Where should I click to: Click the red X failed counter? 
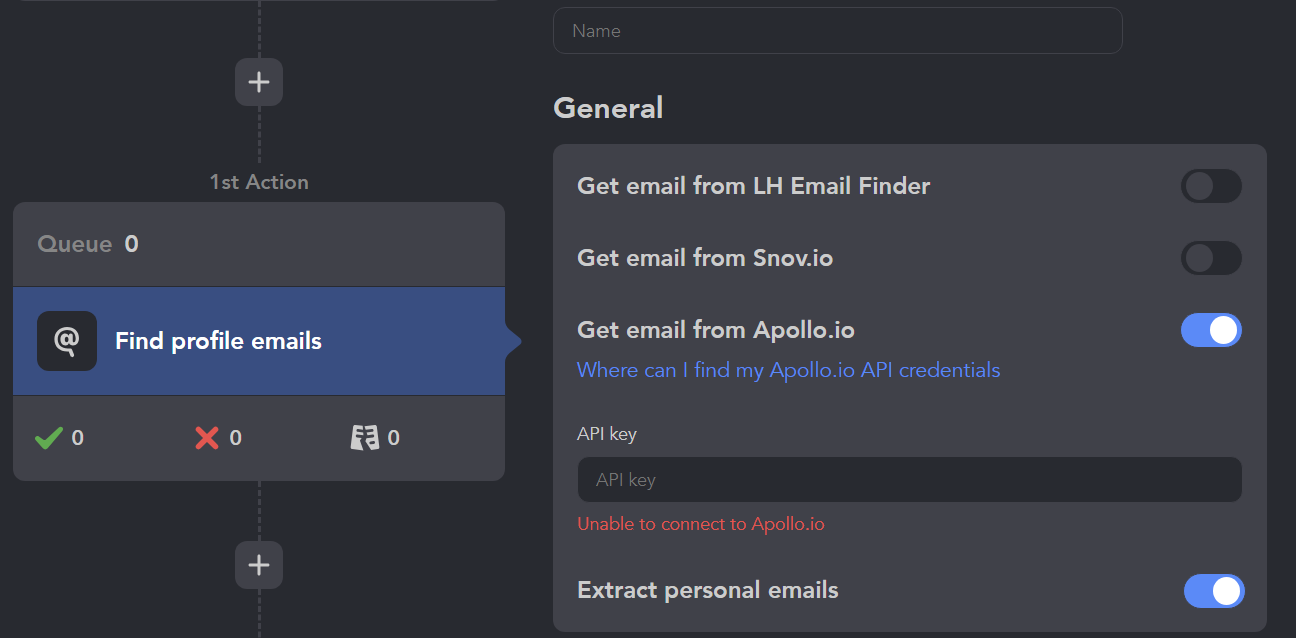click(x=218, y=438)
